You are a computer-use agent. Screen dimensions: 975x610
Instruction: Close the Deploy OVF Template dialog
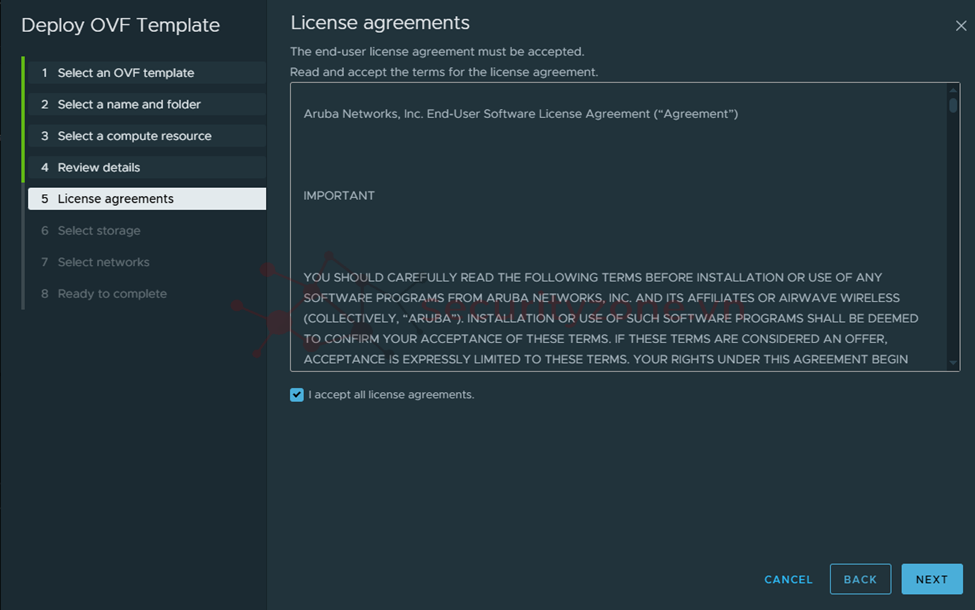[961, 25]
